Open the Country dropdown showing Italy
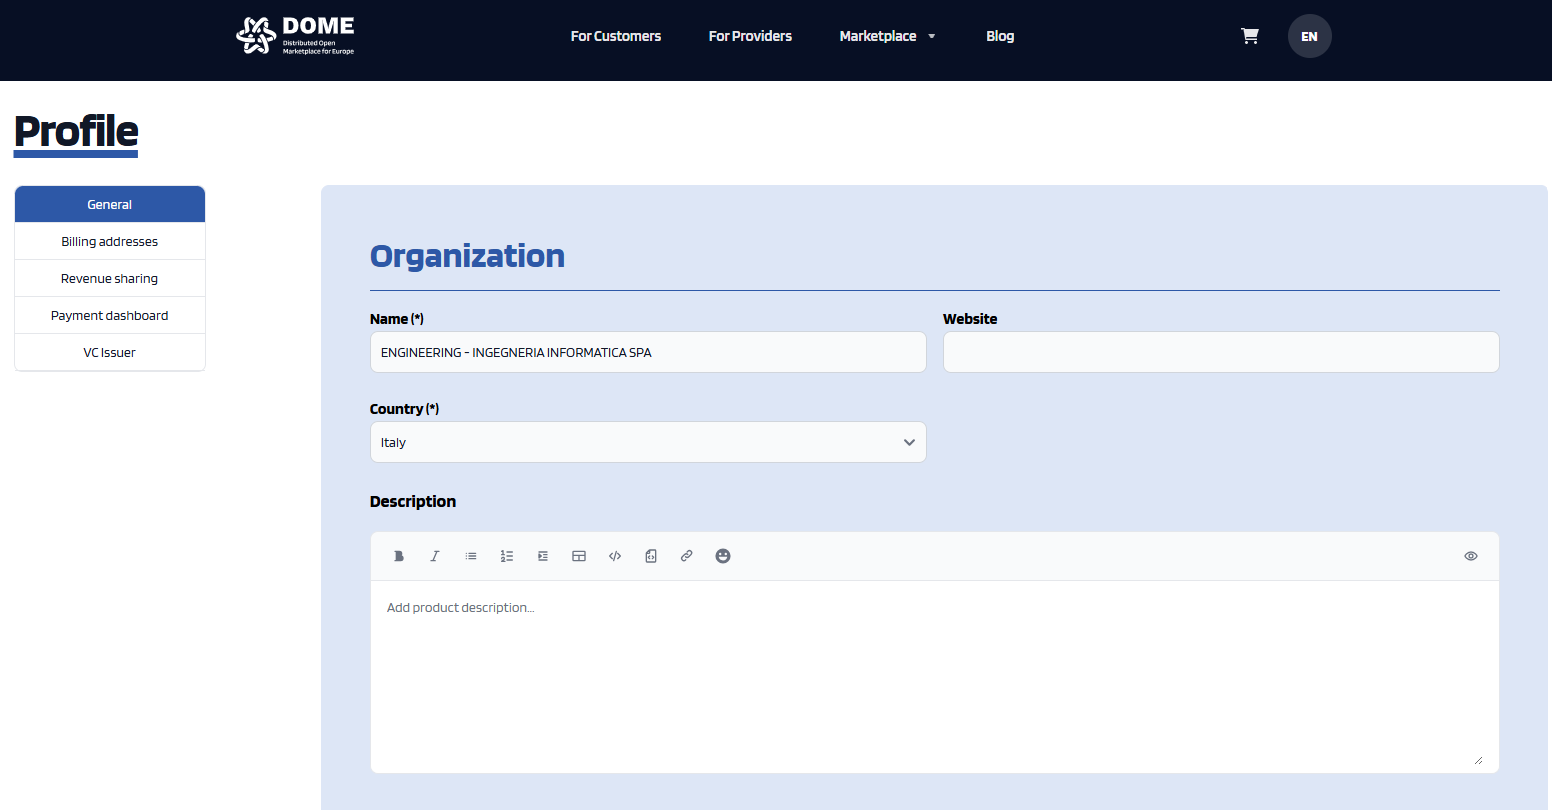Viewport: 1552px width, 810px height. 648,442
